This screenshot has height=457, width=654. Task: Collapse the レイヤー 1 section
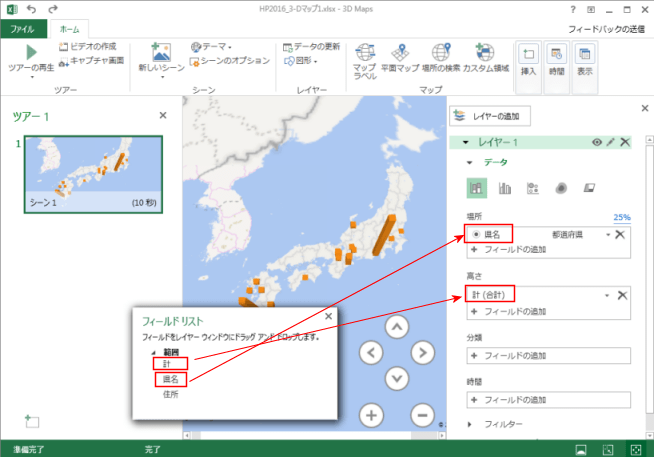click(466, 143)
